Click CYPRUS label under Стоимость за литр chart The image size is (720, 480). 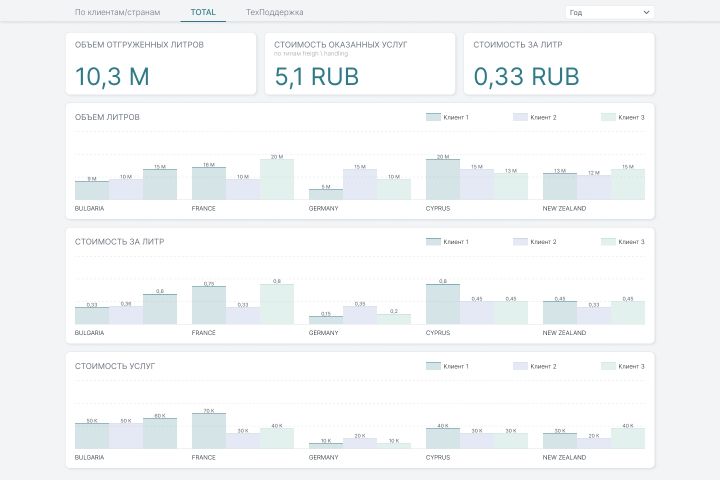point(438,333)
